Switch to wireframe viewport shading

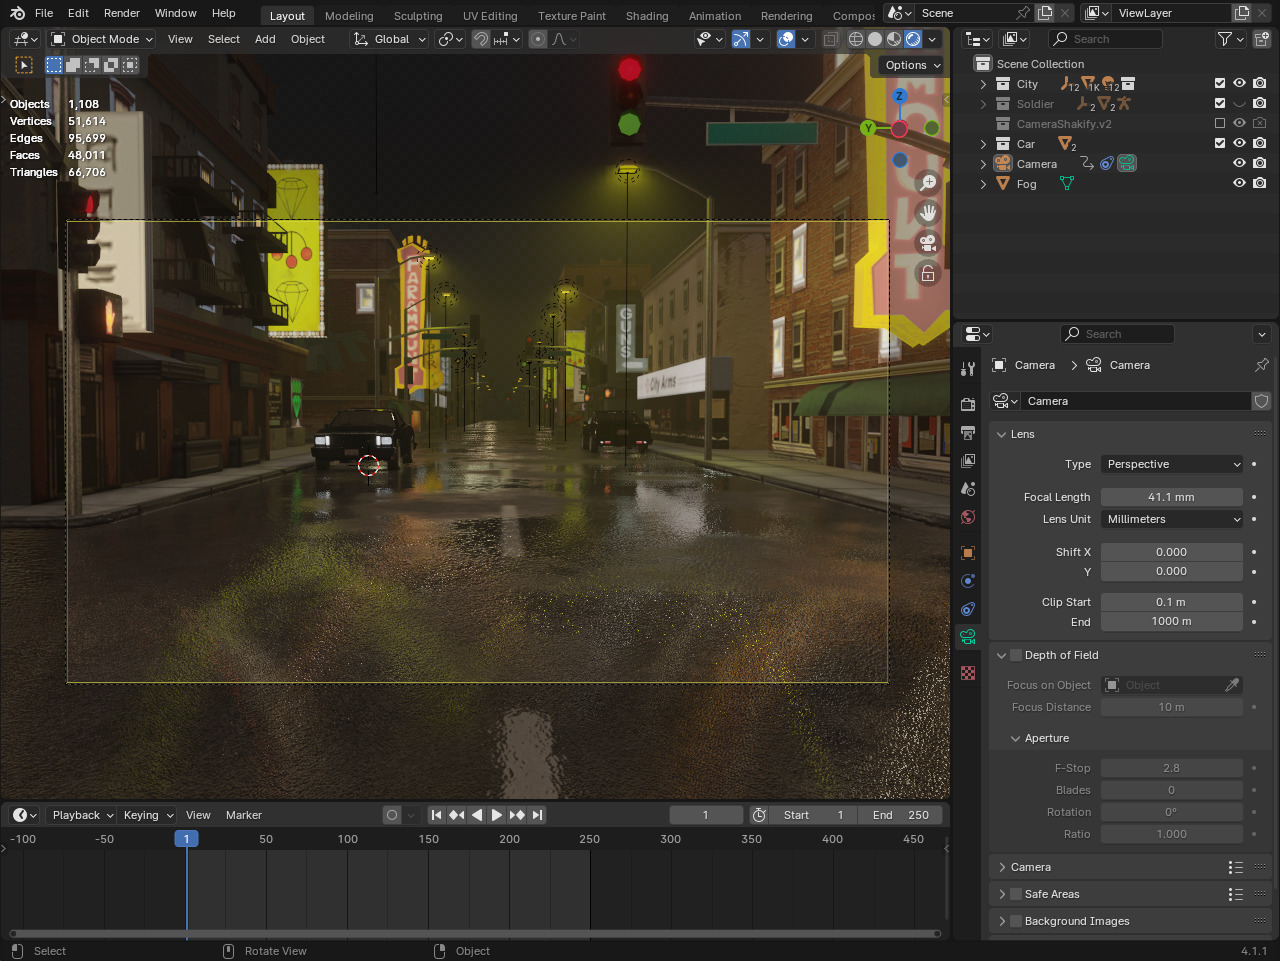(856, 39)
